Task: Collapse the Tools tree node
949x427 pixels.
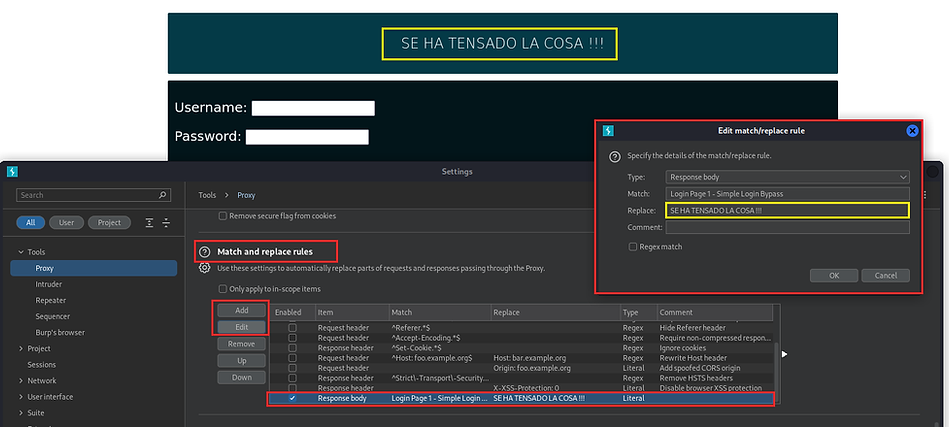Action: [x=21, y=252]
